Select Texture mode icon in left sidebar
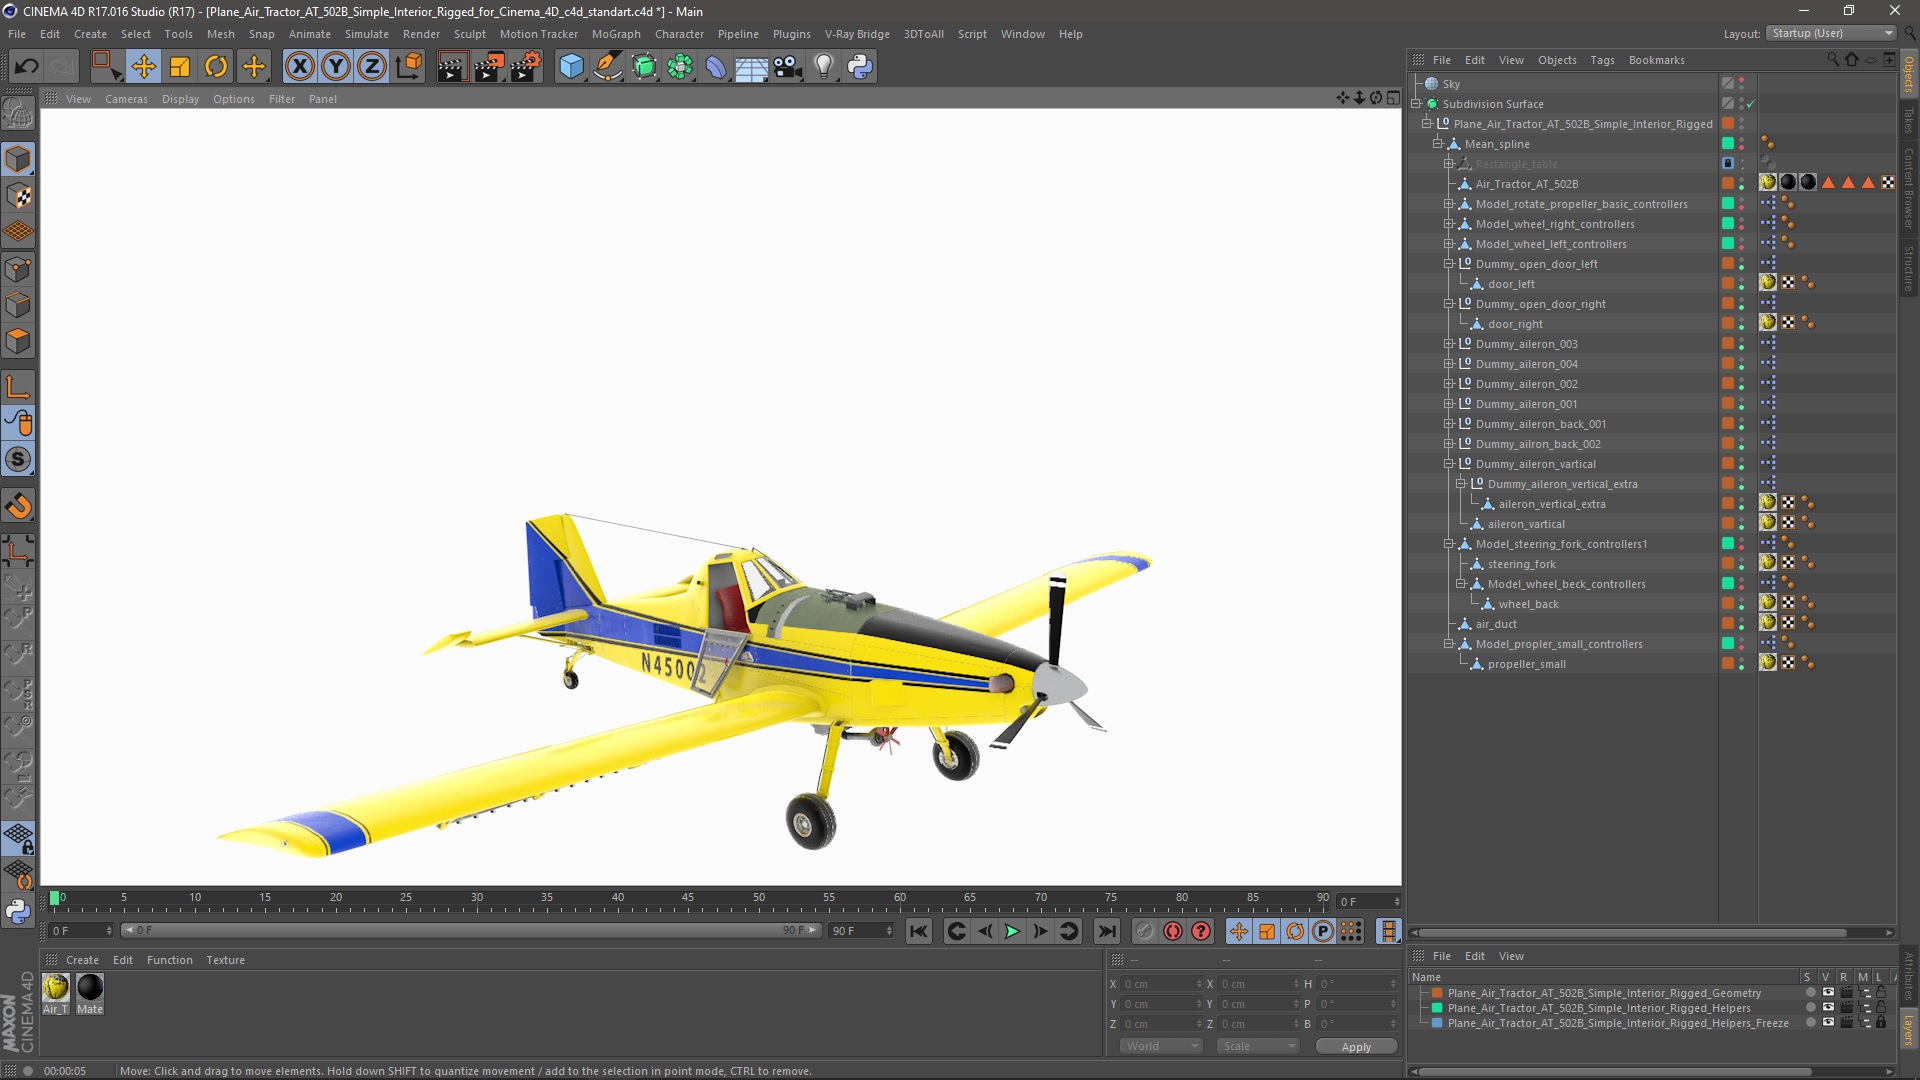Viewport: 1920px width, 1080px height. (x=18, y=196)
